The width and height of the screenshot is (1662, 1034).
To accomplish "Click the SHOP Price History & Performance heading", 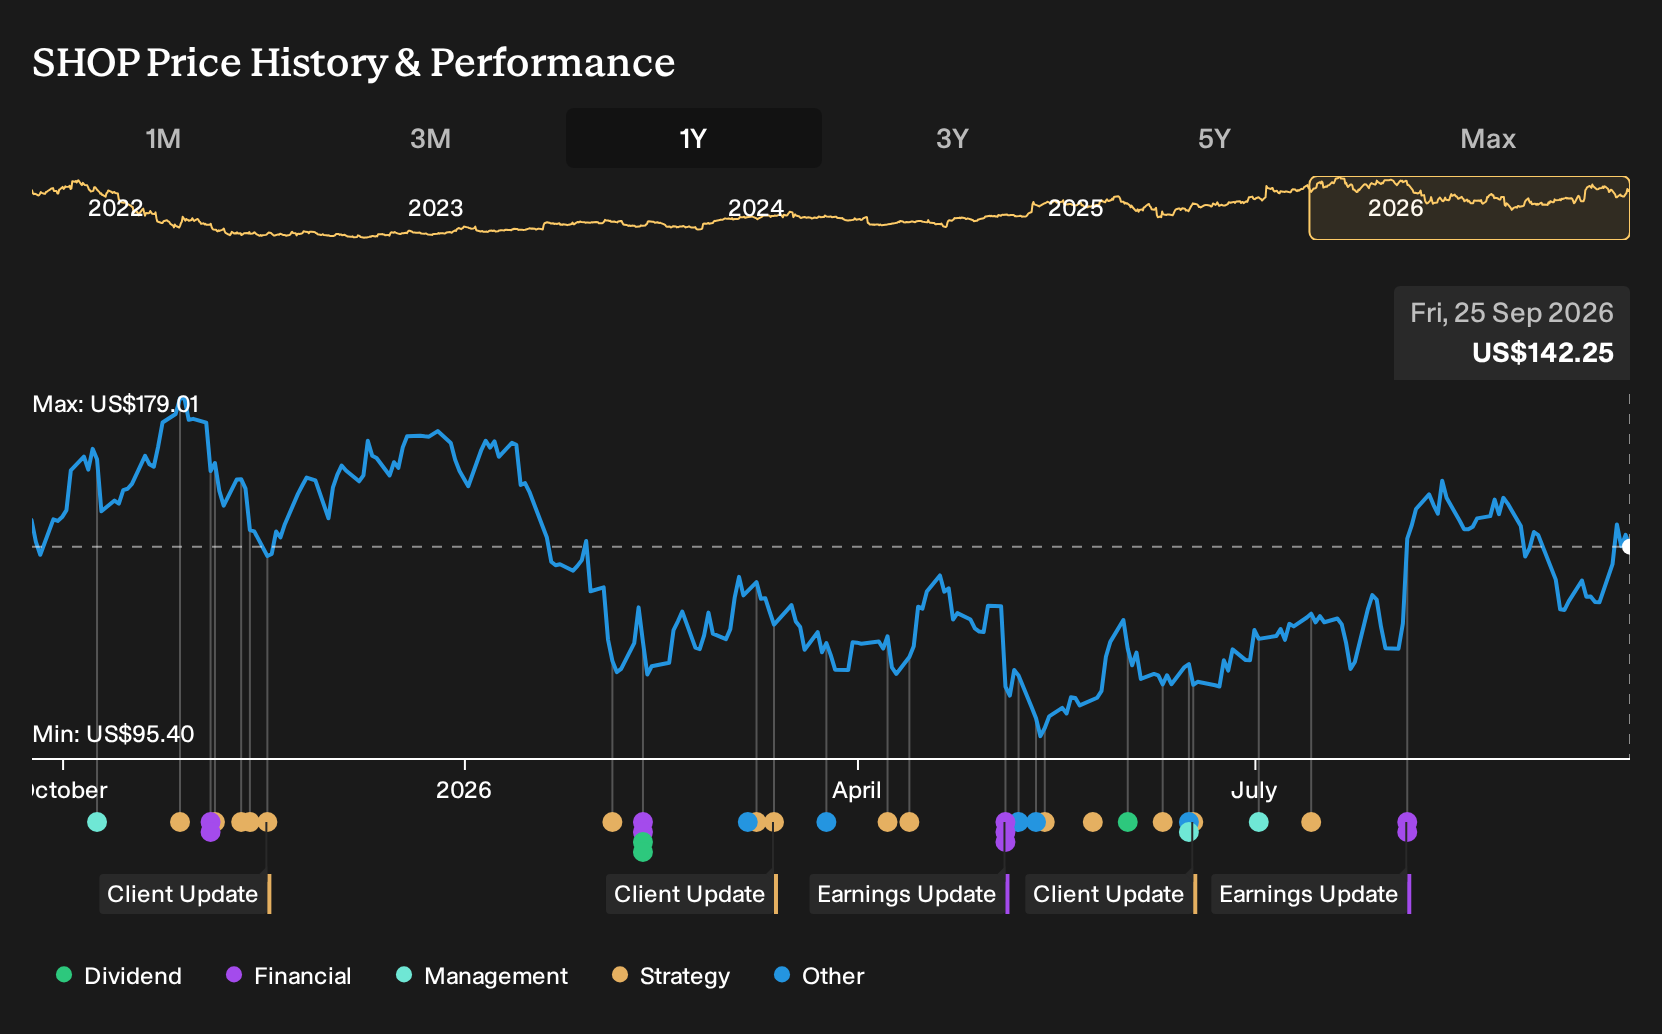I will (354, 63).
